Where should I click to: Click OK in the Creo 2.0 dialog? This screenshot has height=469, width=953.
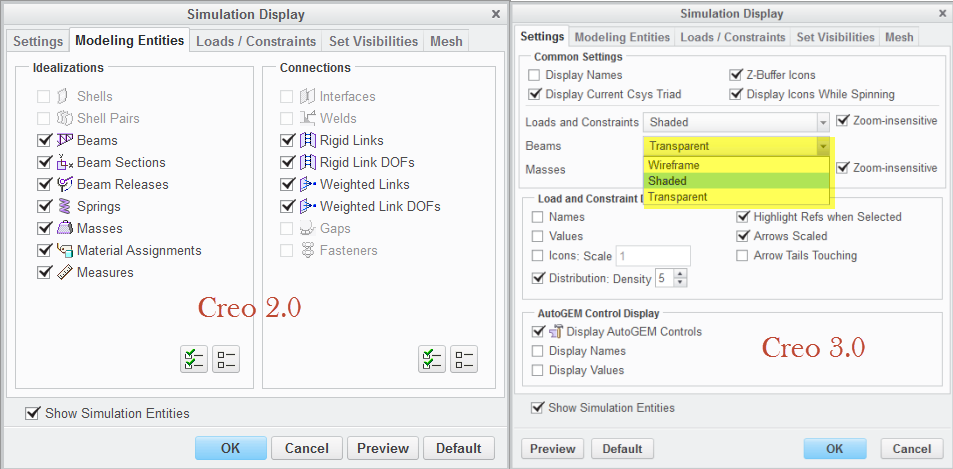click(x=230, y=448)
